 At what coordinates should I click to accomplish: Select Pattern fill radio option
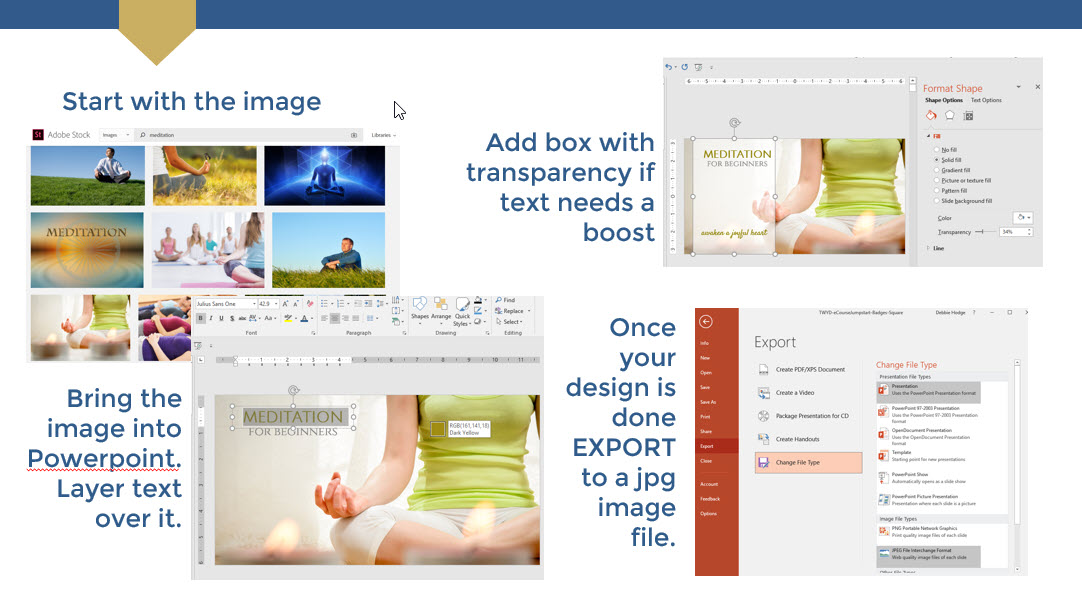(x=936, y=191)
